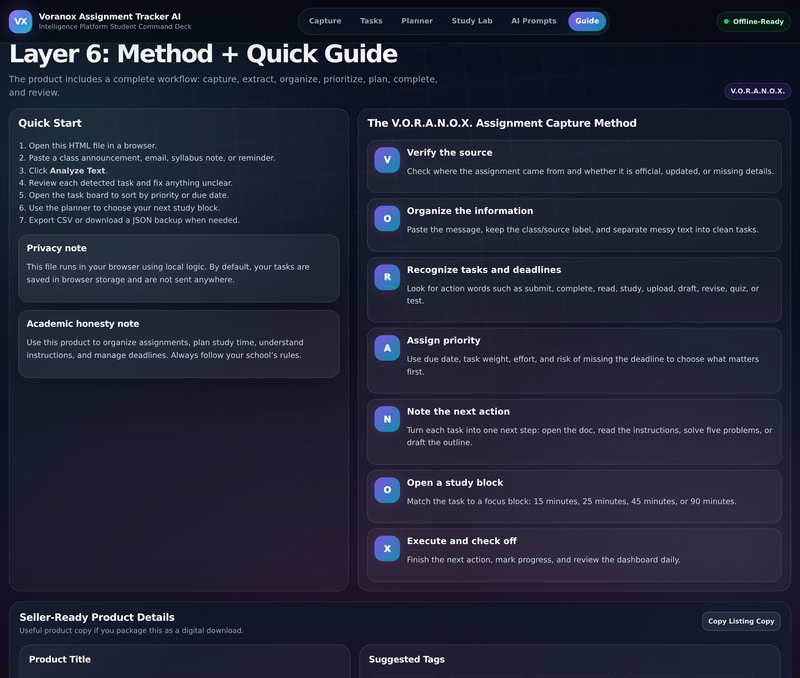The width and height of the screenshot is (800, 678).
Task: Open the Capture tab
Action: (x=325, y=21)
